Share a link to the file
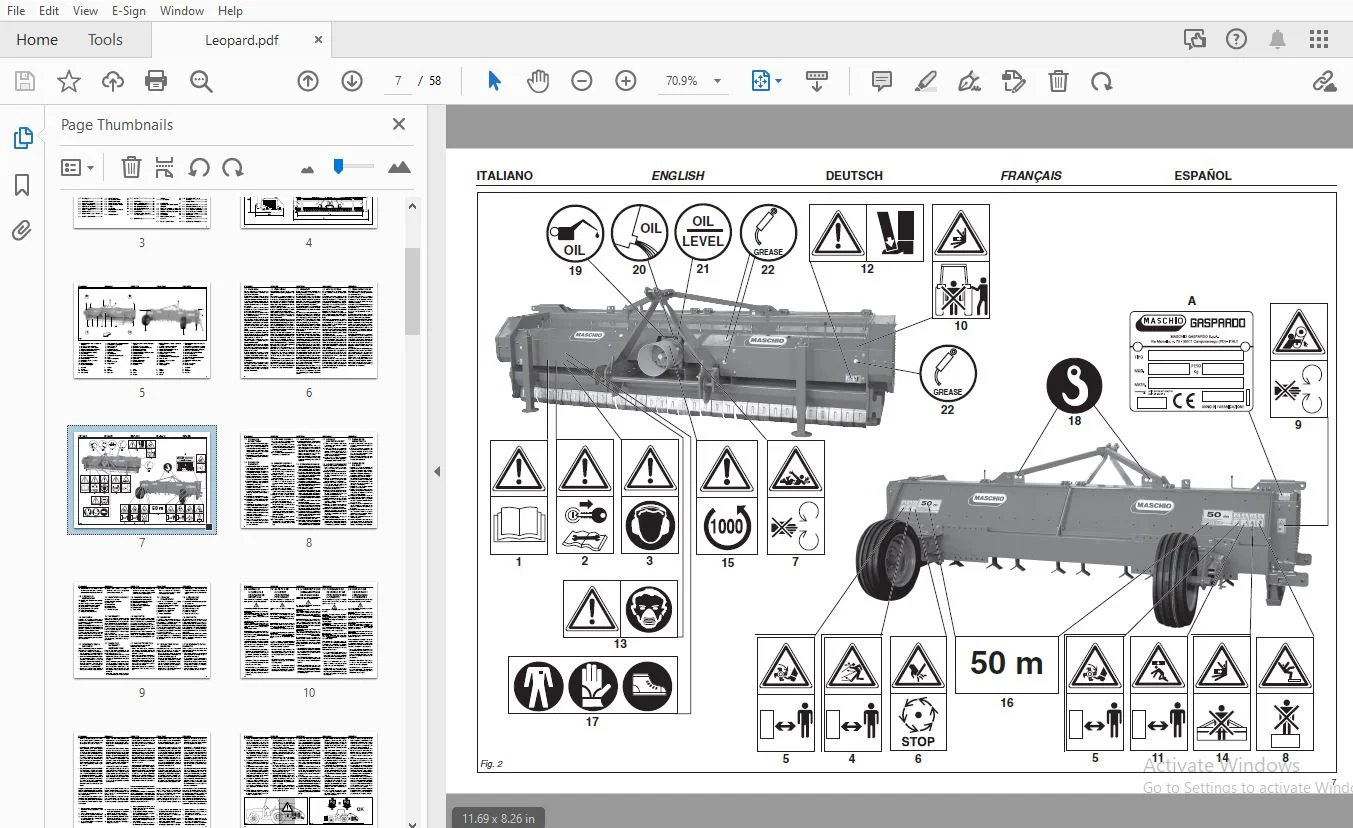 pyautogui.click(x=1324, y=81)
